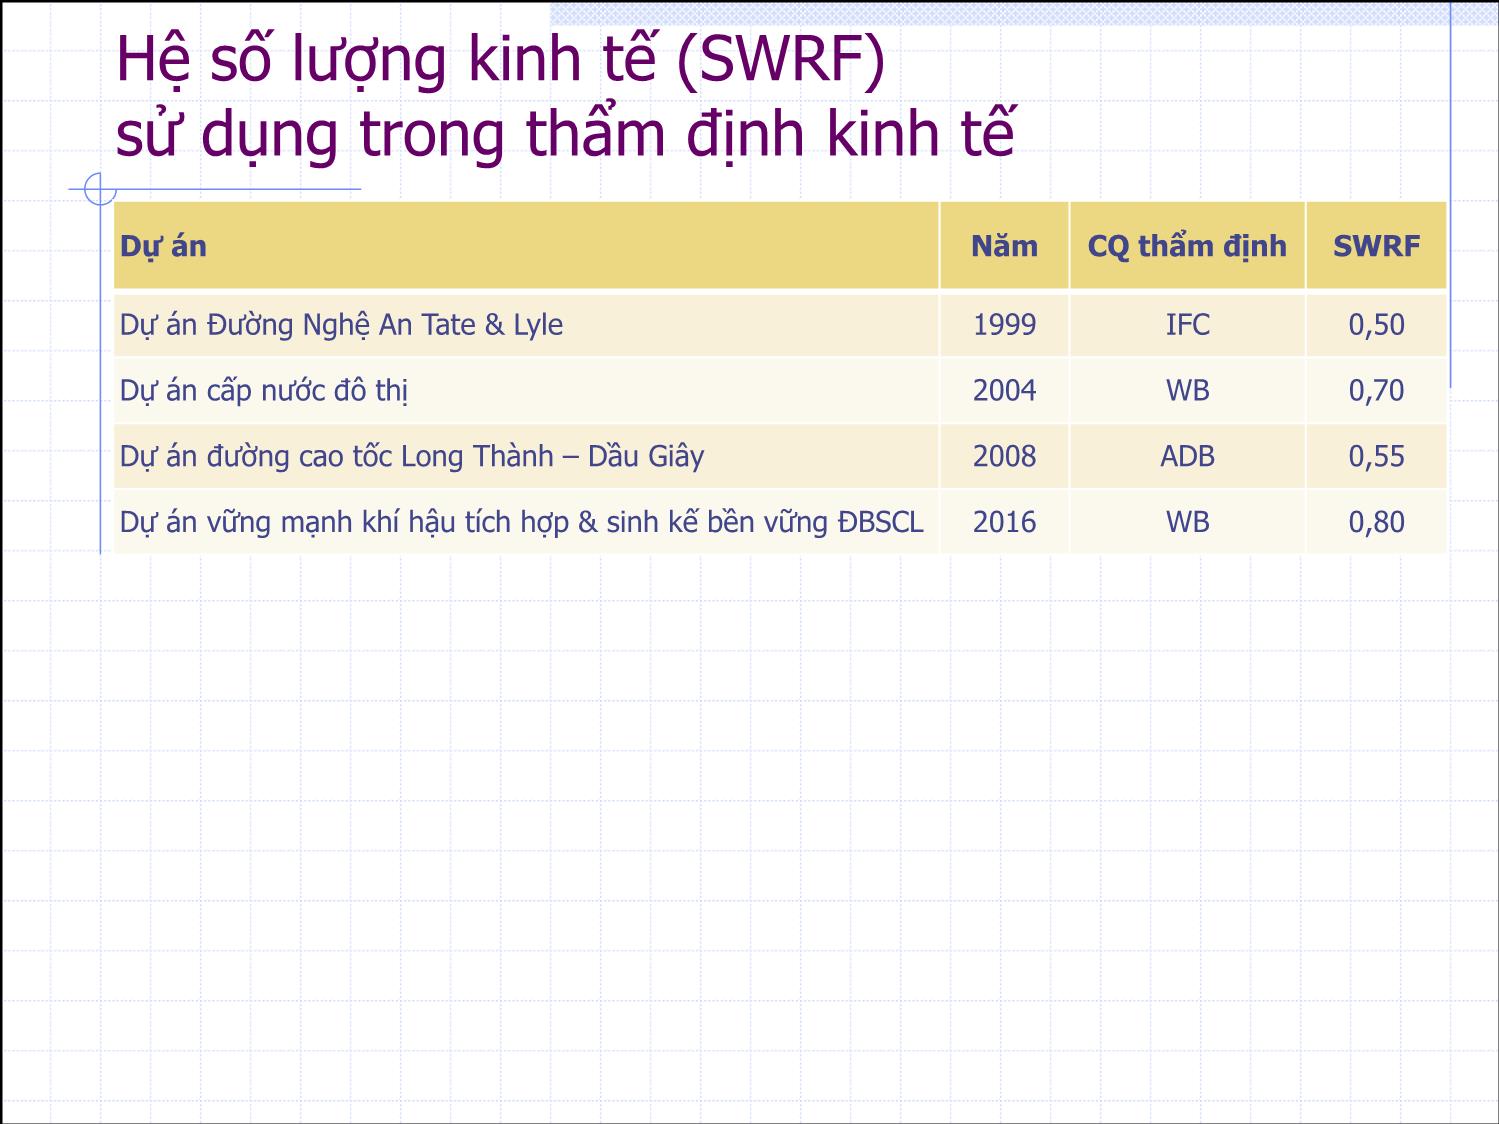Click the 'ADB' appraisal agency cell
The width and height of the screenshot is (1499, 1124).
pos(1187,456)
